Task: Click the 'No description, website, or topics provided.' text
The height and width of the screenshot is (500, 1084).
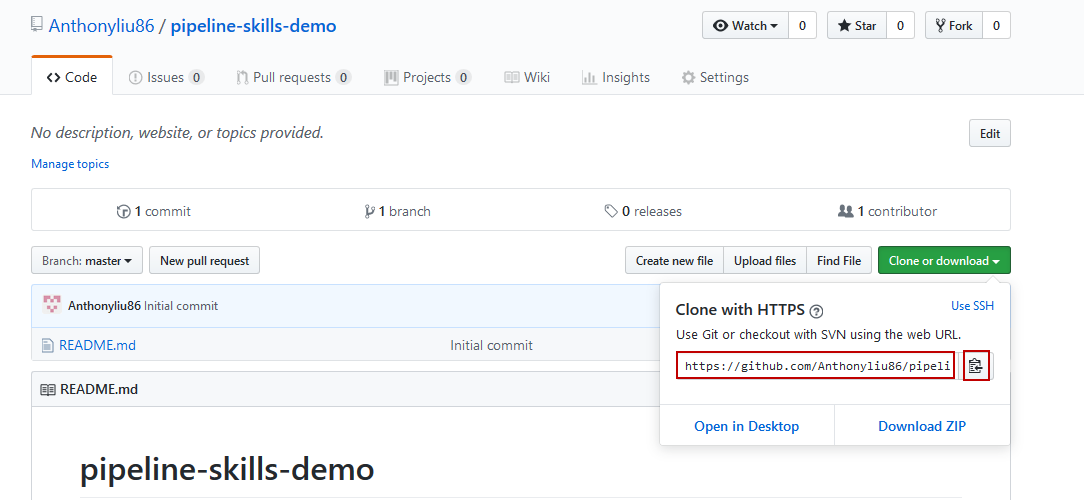Action: [x=178, y=132]
